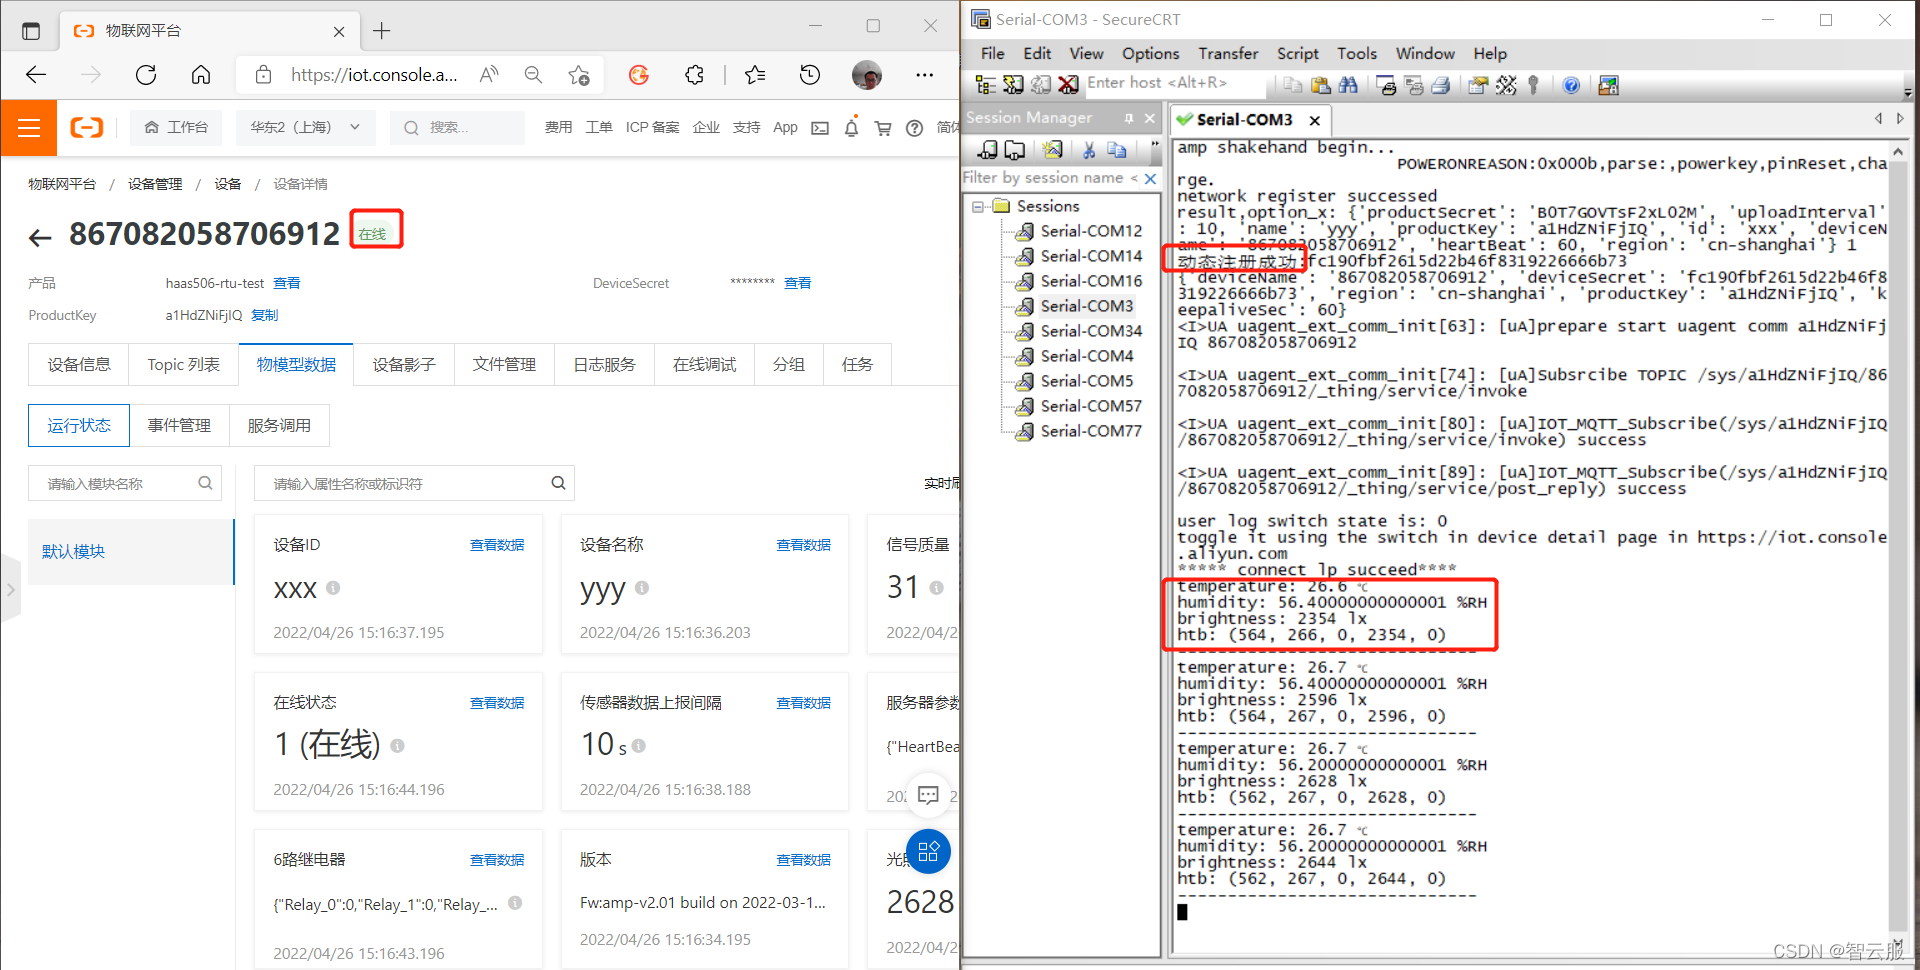The image size is (1920, 970).
Task: Click the Paste clipboard icon in SecureCRT toolbar
Action: pyautogui.click(x=1320, y=85)
